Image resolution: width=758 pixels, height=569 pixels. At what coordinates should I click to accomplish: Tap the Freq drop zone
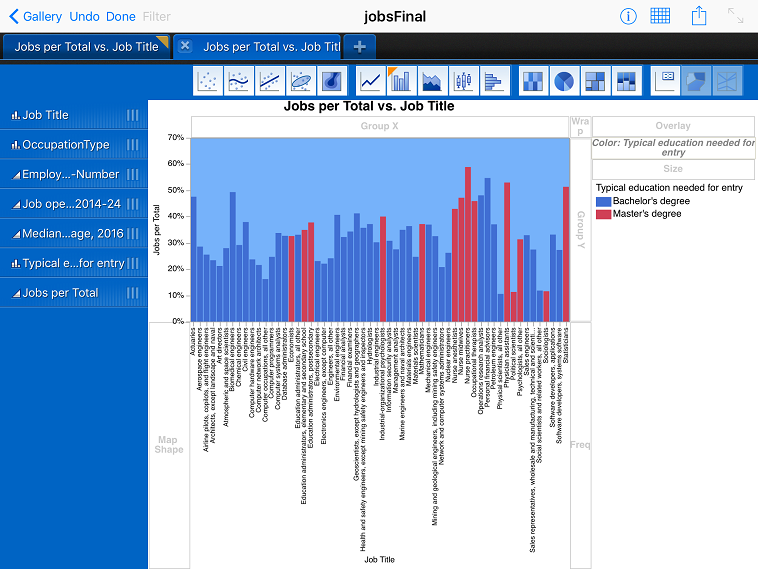click(581, 445)
